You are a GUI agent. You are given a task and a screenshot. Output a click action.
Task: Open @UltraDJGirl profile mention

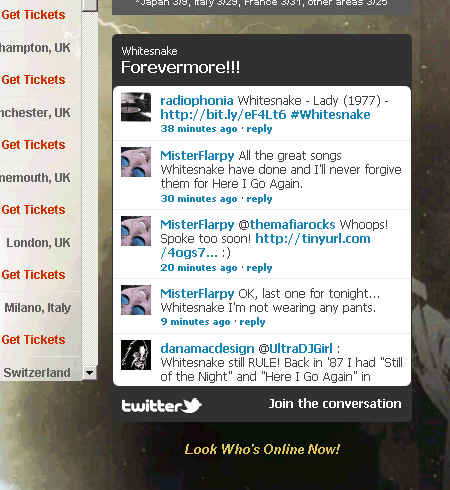pyautogui.click(x=295, y=349)
